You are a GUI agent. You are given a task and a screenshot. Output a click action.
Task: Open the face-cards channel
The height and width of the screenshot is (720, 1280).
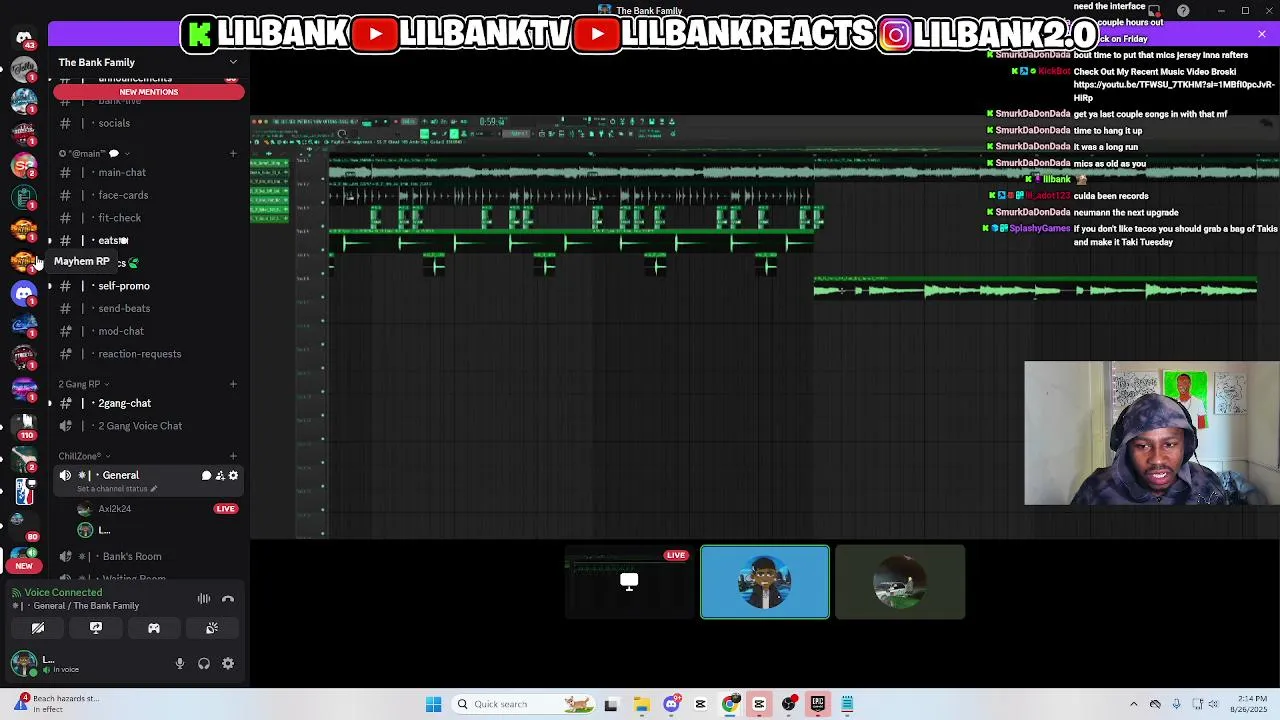148,195
